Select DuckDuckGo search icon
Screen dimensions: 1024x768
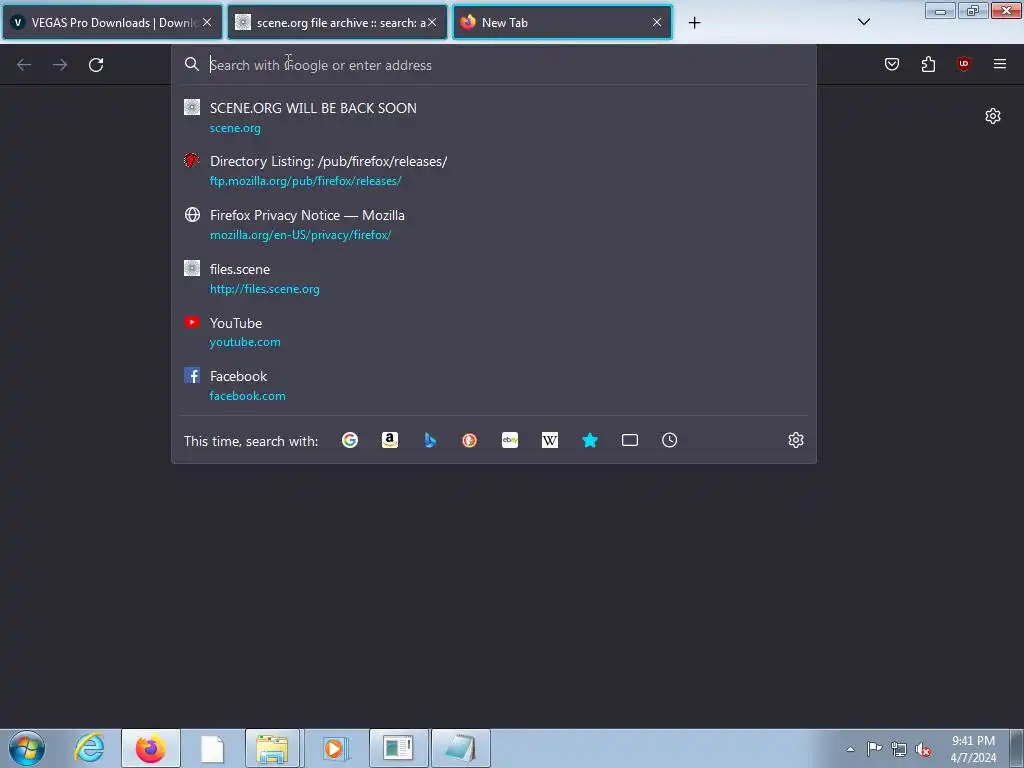(x=470, y=440)
